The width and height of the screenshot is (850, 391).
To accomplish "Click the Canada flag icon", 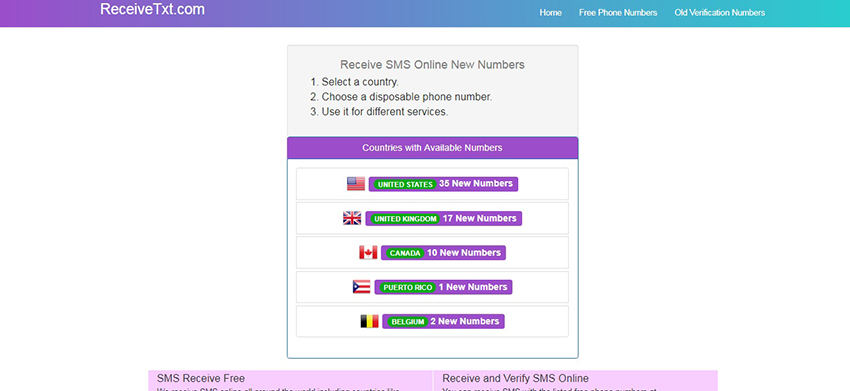I will (x=368, y=253).
